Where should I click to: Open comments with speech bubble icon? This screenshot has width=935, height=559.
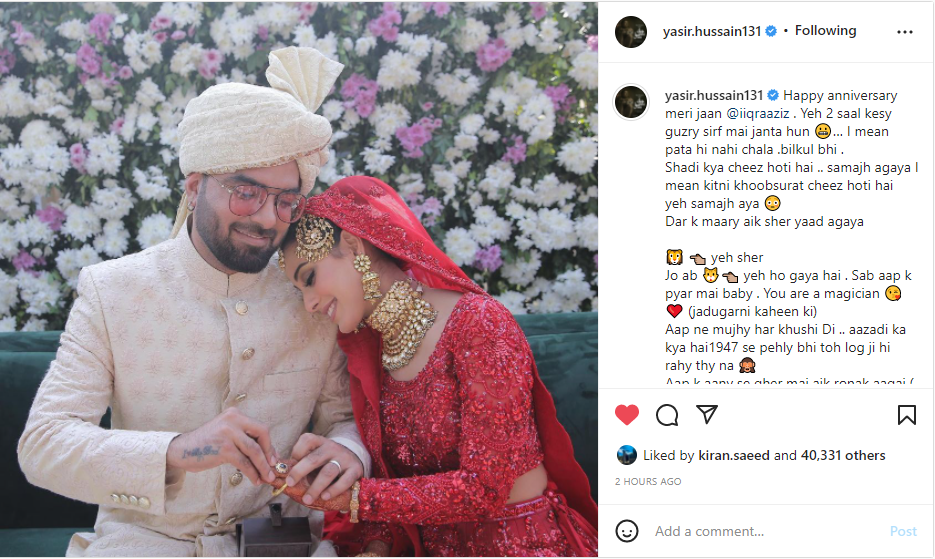(667, 415)
